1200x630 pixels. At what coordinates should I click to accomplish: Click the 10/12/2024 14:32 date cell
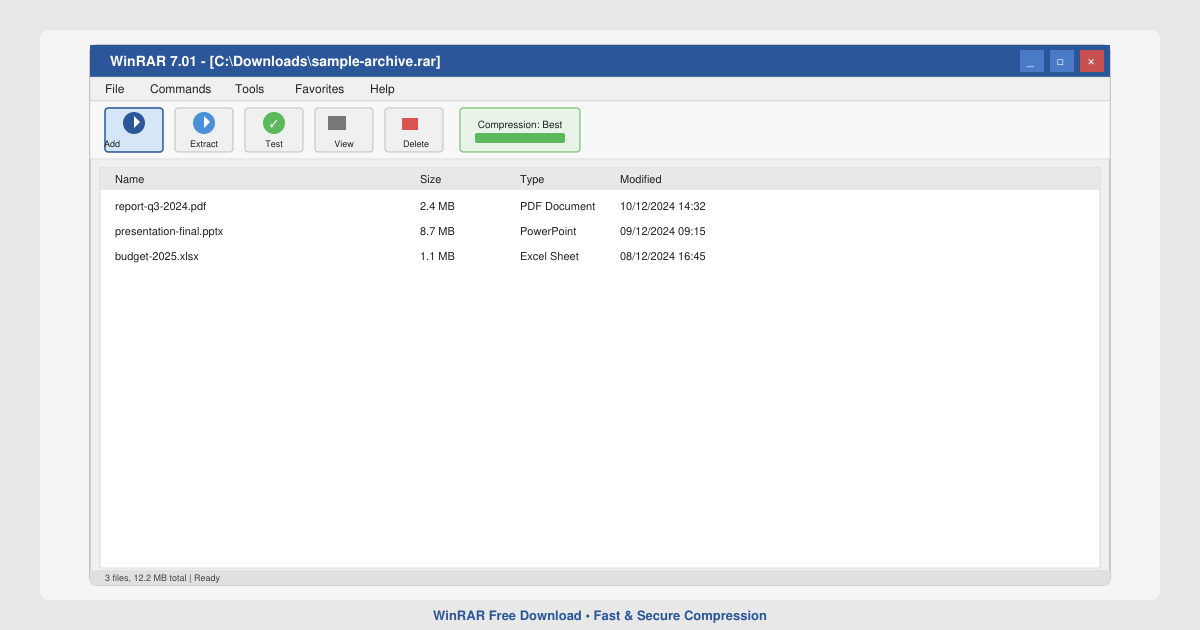pyautogui.click(x=663, y=206)
